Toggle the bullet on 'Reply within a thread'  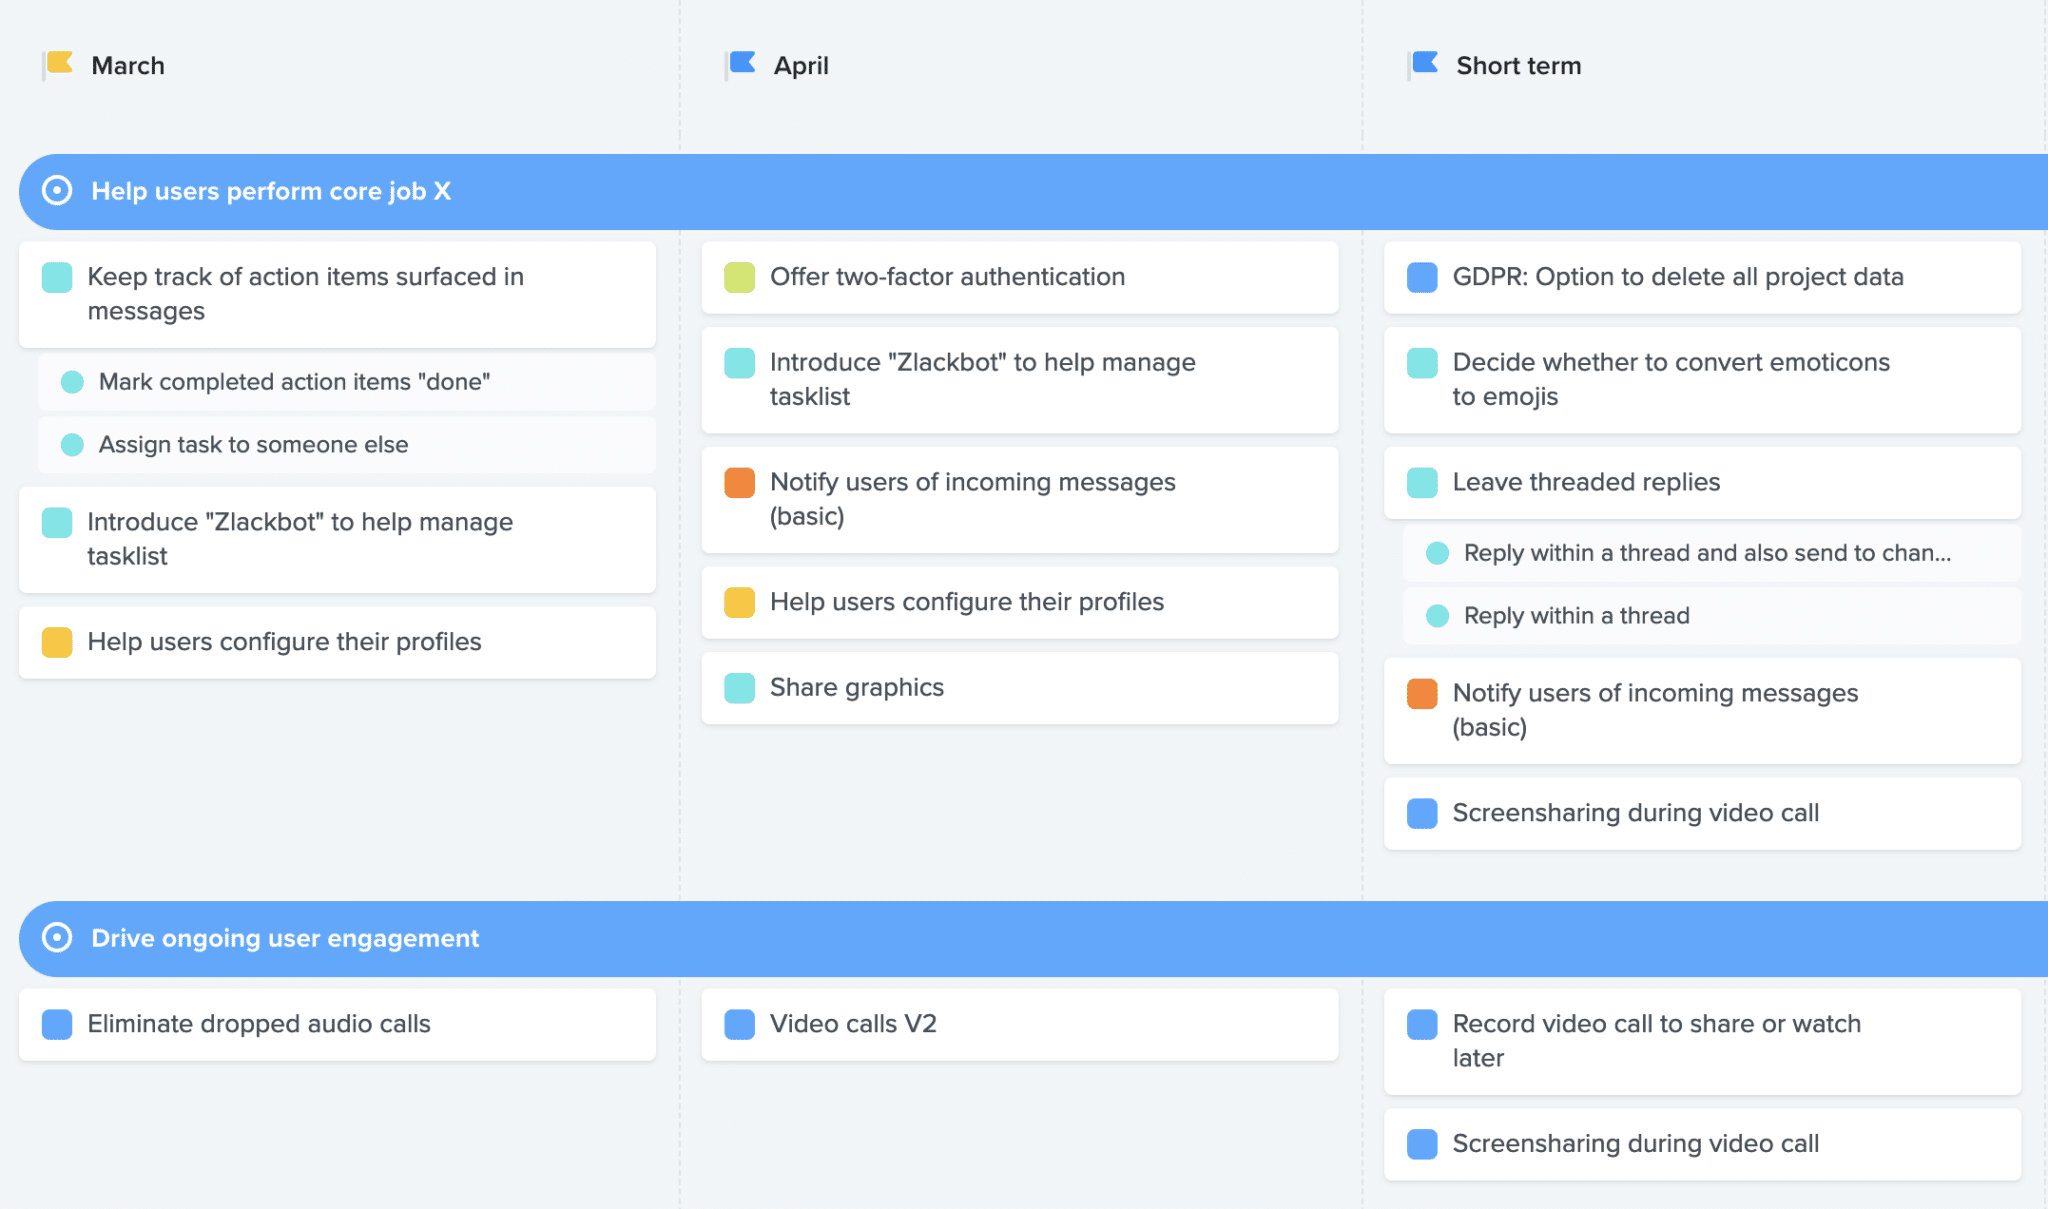[x=1438, y=616]
